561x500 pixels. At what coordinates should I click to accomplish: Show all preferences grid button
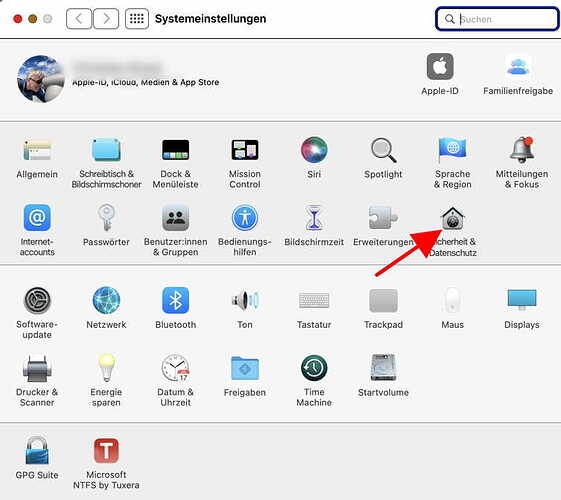(x=137, y=19)
